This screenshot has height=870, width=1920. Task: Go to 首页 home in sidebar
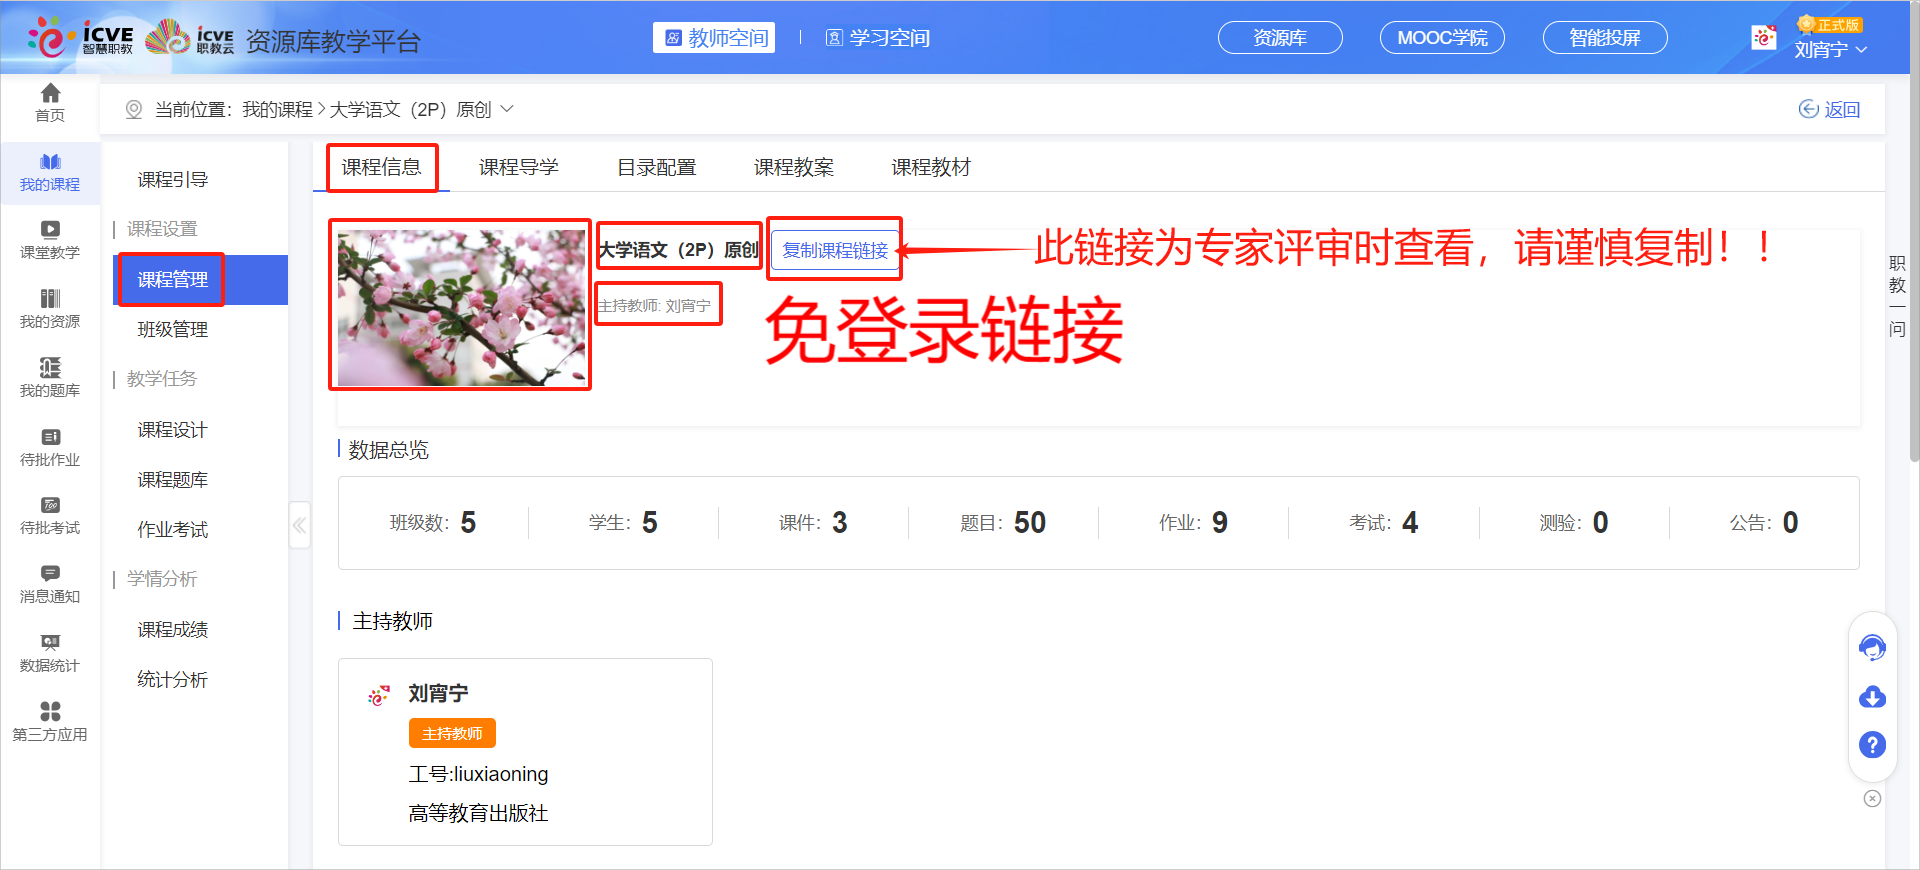[x=50, y=102]
